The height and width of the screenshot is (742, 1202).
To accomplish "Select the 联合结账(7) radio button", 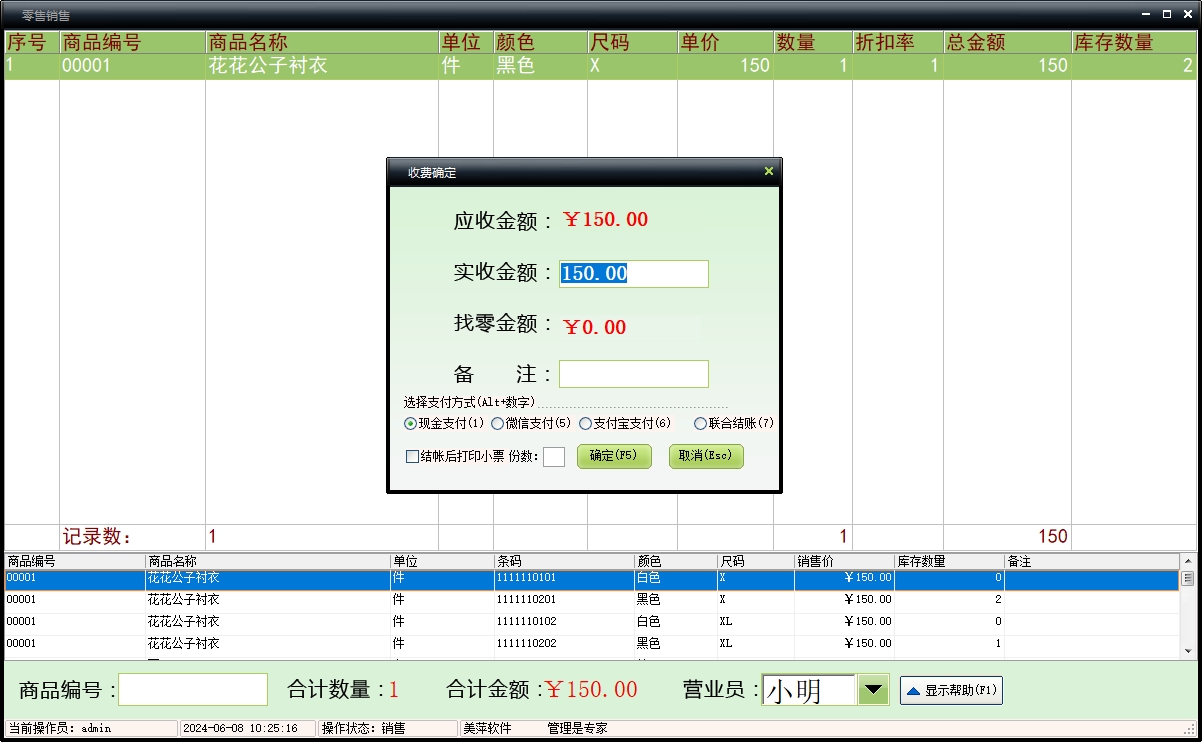I will pyautogui.click(x=700, y=424).
